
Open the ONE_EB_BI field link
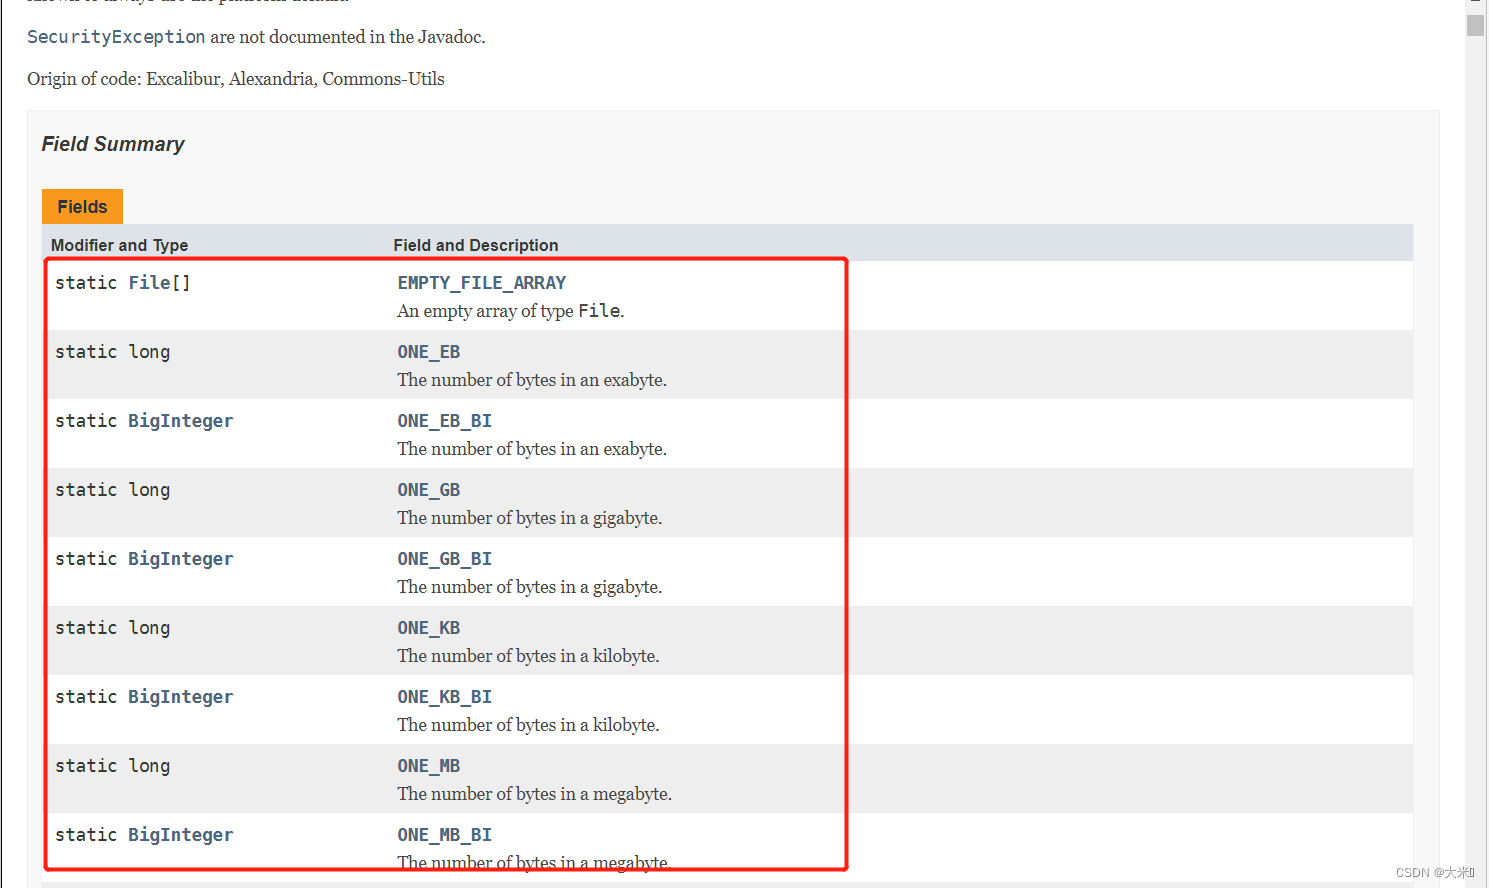[x=445, y=421]
